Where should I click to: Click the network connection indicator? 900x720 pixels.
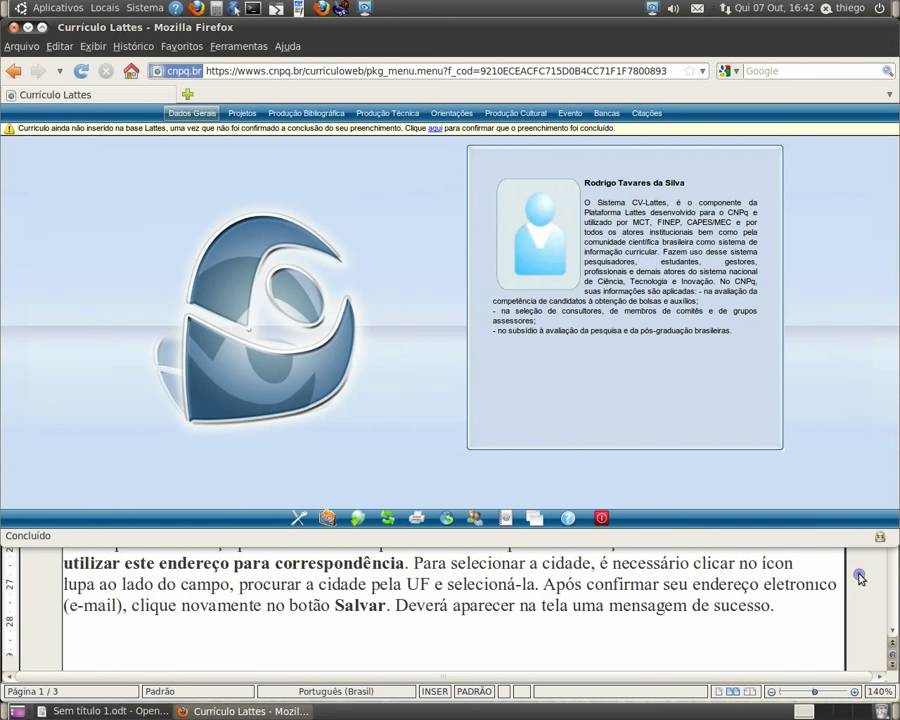coord(726,9)
